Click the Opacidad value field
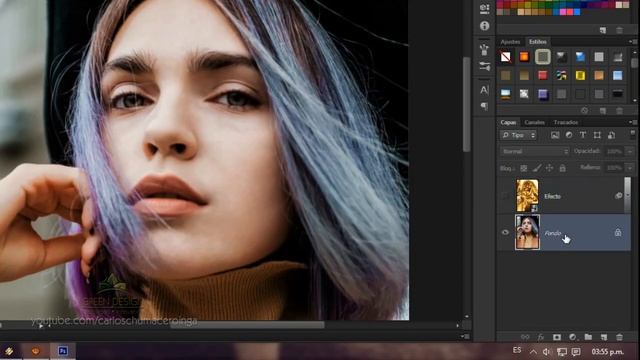This screenshot has width=640, height=360. (614, 151)
